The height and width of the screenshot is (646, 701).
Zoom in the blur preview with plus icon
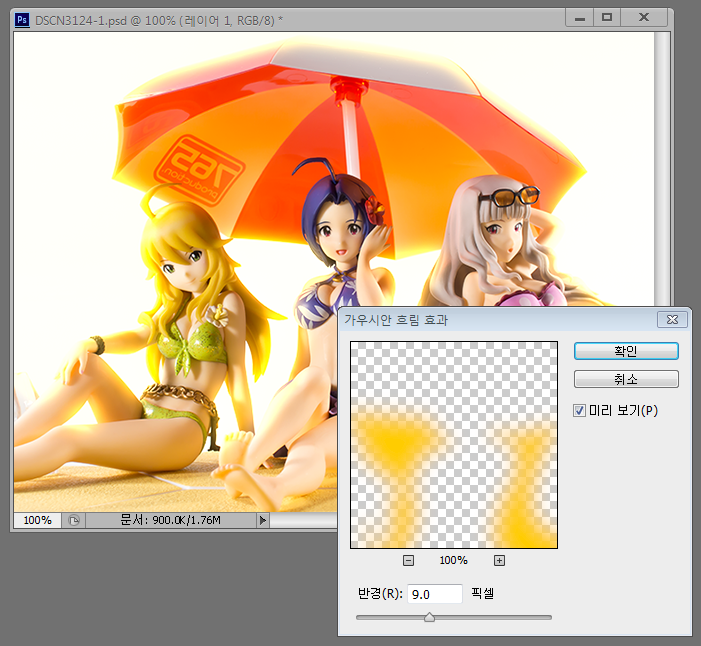tap(499, 560)
